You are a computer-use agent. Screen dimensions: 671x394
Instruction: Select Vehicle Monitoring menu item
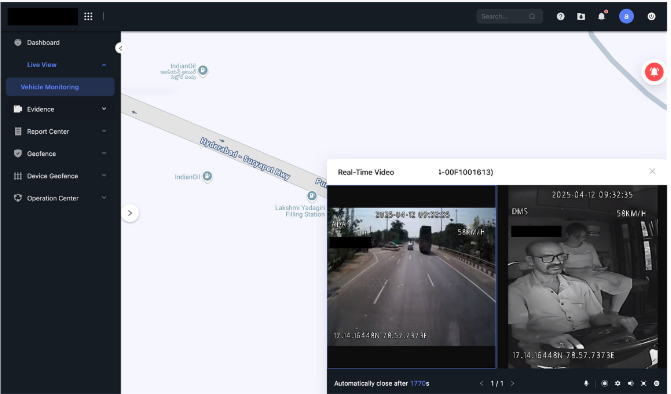coord(60,87)
